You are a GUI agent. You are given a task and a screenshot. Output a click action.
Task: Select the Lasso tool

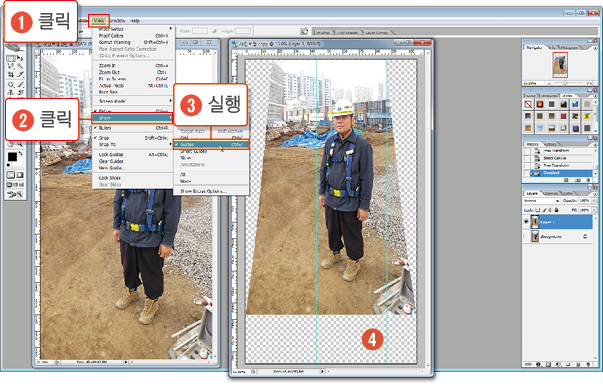10,66
